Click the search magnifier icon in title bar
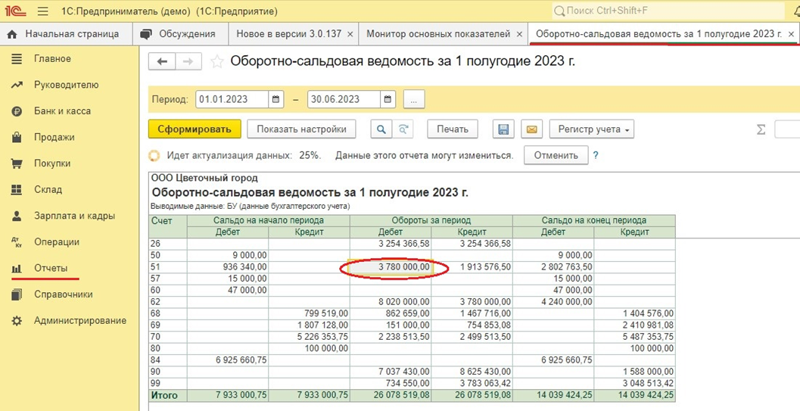This screenshot has width=800, height=411. (x=559, y=11)
